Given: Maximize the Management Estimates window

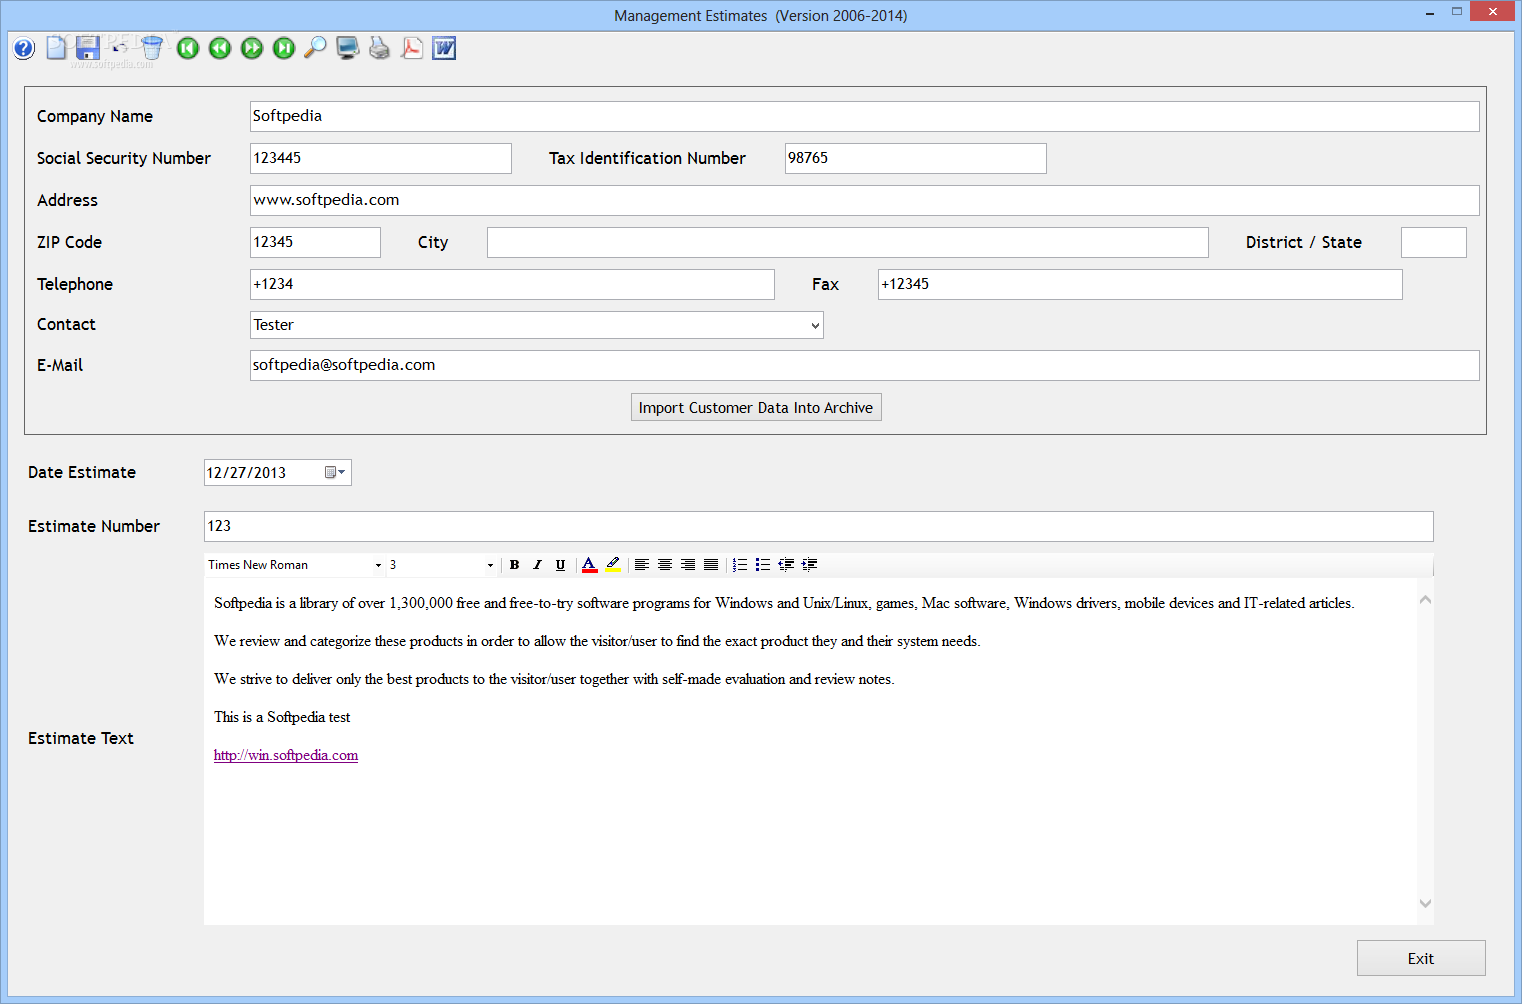Looking at the screenshot, I should [x=1457, y=12].
